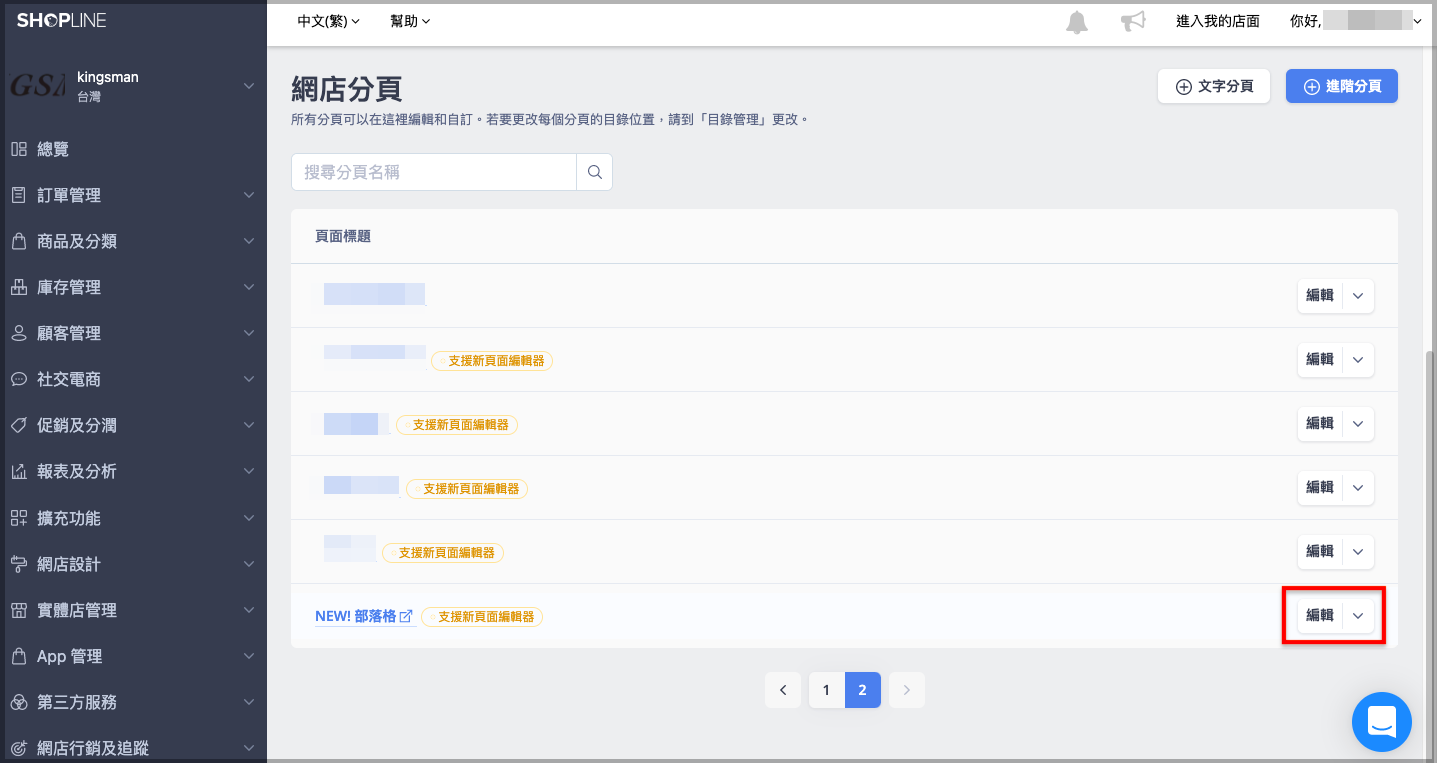Open dropdown arrow beside 編輯 in first page row
Image resolution: width=1437 pixels, height=763 pixels.
coord(1358,296)
